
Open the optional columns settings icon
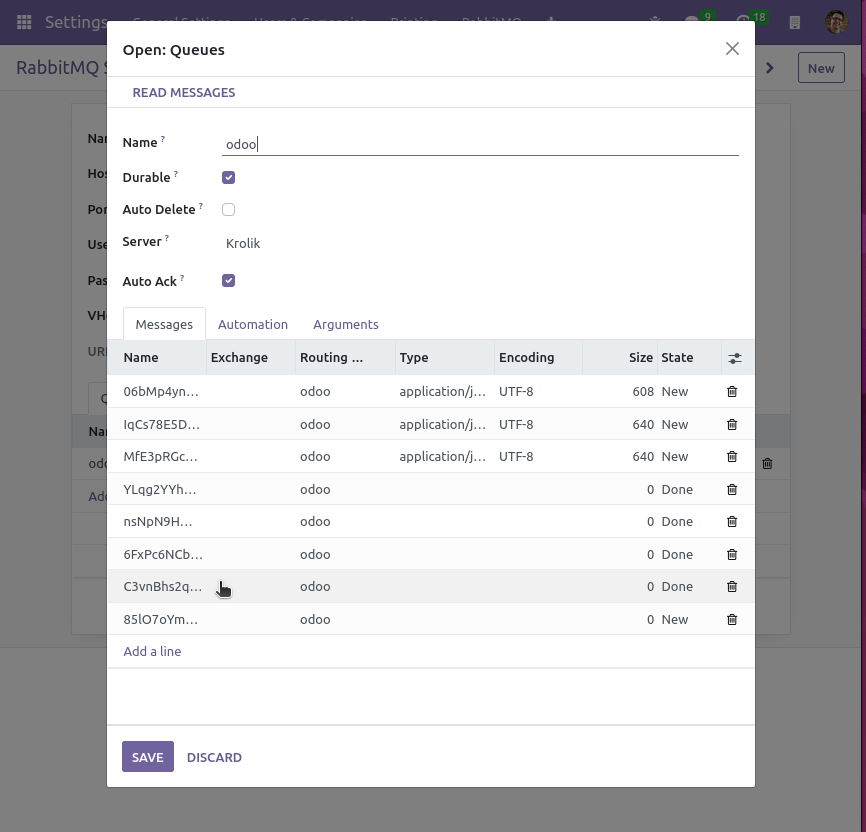coord(735,358)
